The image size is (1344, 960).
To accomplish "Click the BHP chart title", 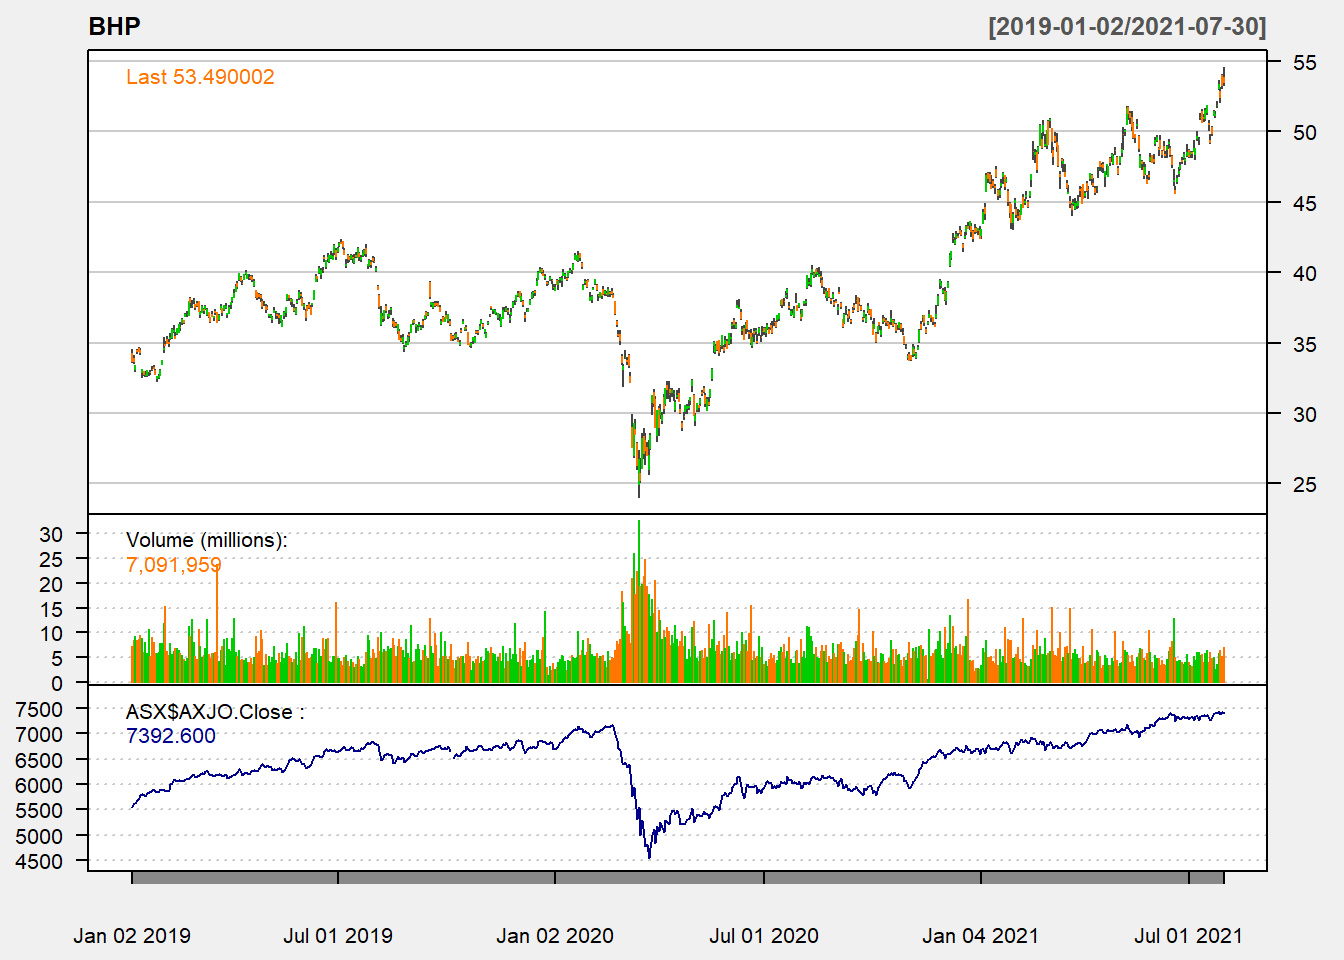I will (114, 27).
